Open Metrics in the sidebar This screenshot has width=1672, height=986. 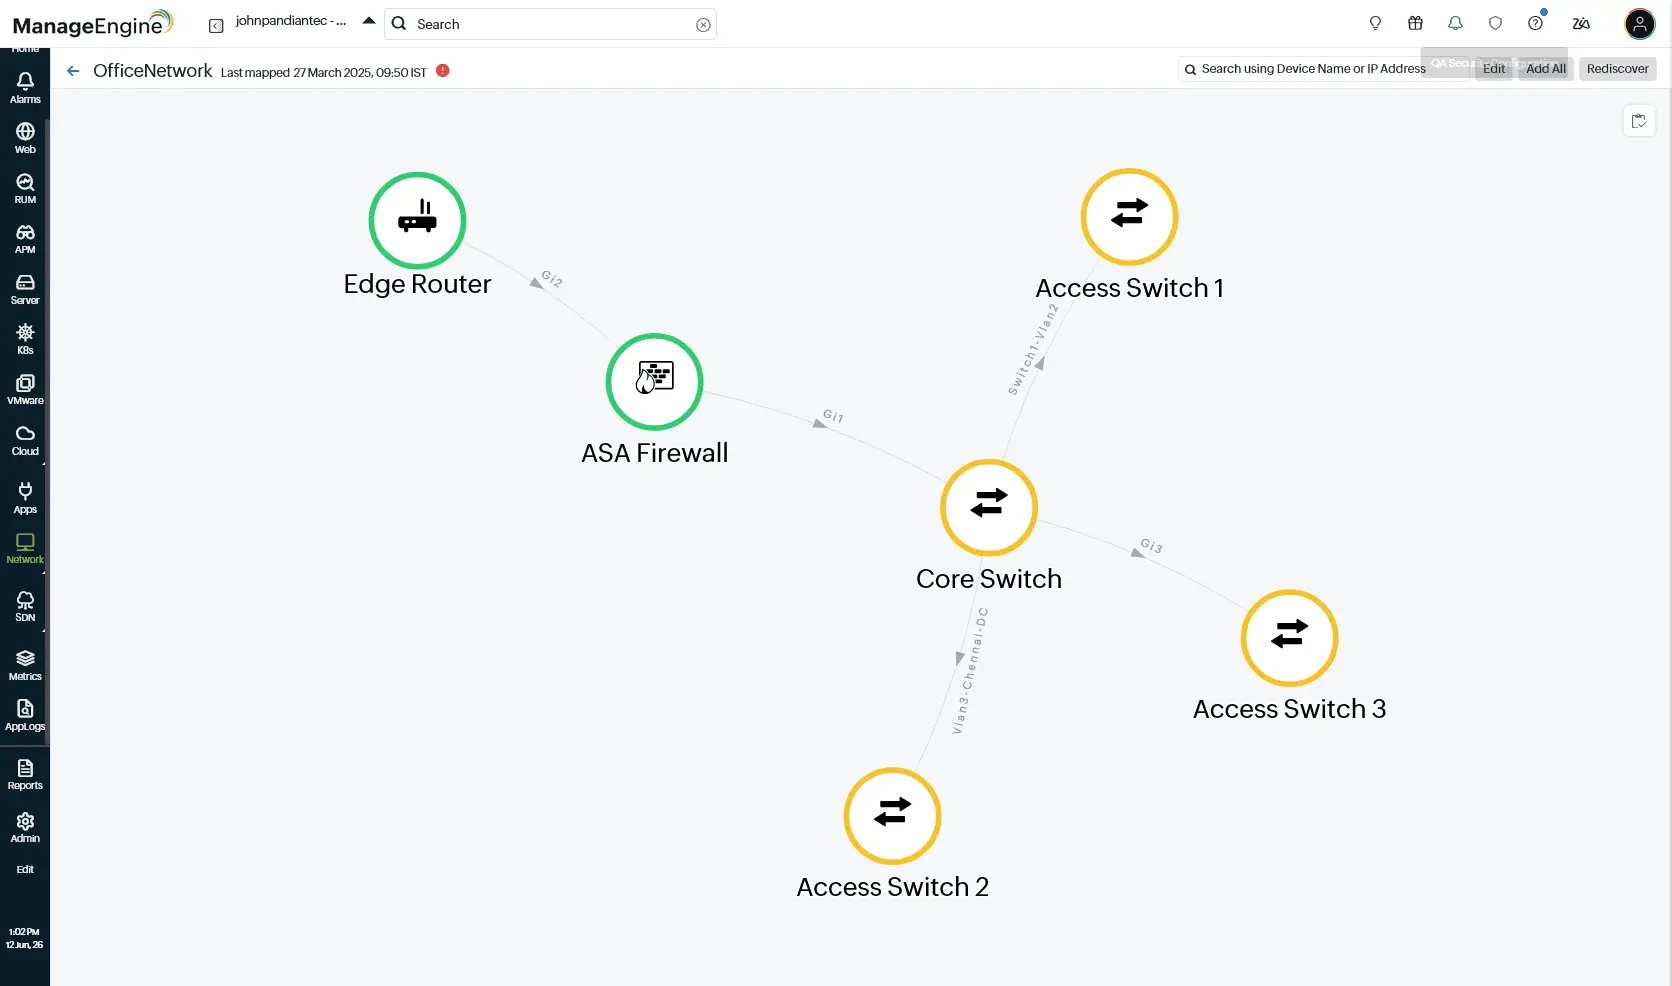[x=25, y=665]
